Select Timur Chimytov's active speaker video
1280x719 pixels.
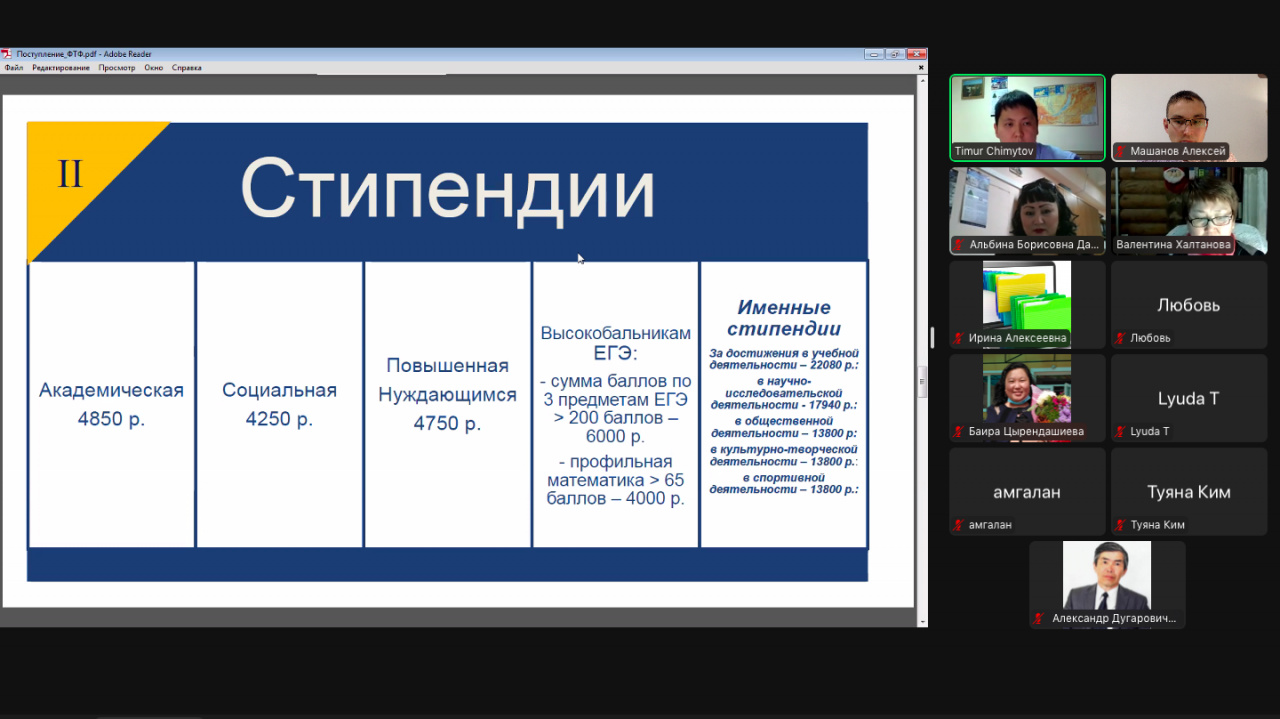(1027, 110)
